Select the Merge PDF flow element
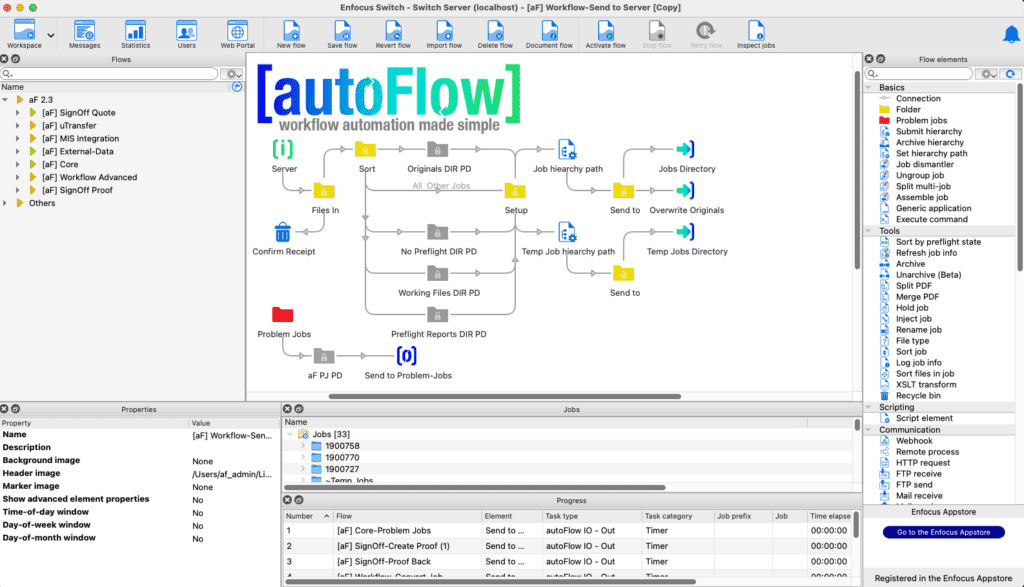 click(x=917, y=297)
